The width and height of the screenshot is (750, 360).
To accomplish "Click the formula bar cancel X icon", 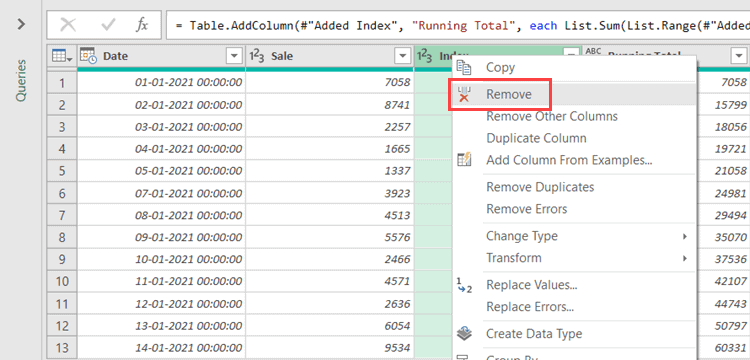I will [x=68, y=25].
